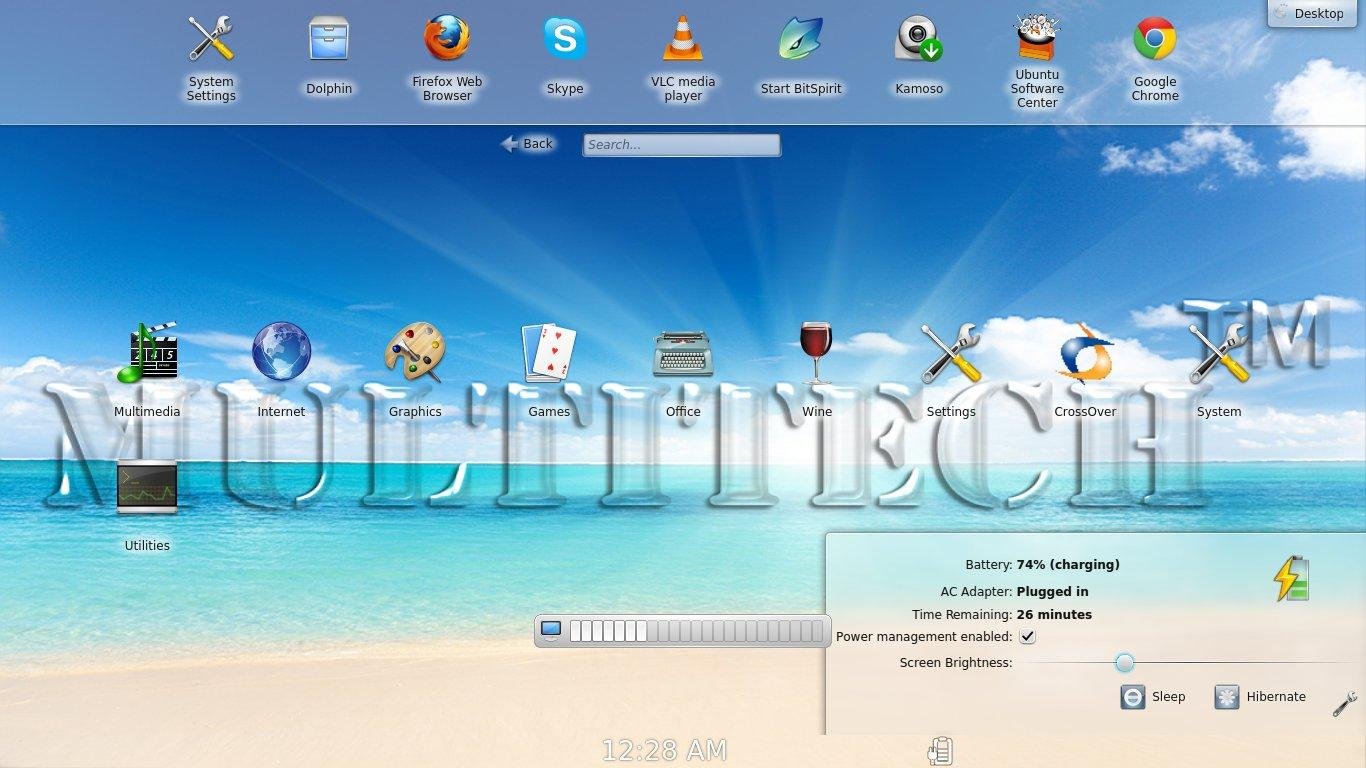The height and width of the screenshot is (768, 1366).
Task: Start BitSpirit from the favorites
Action: click(801, 55)
